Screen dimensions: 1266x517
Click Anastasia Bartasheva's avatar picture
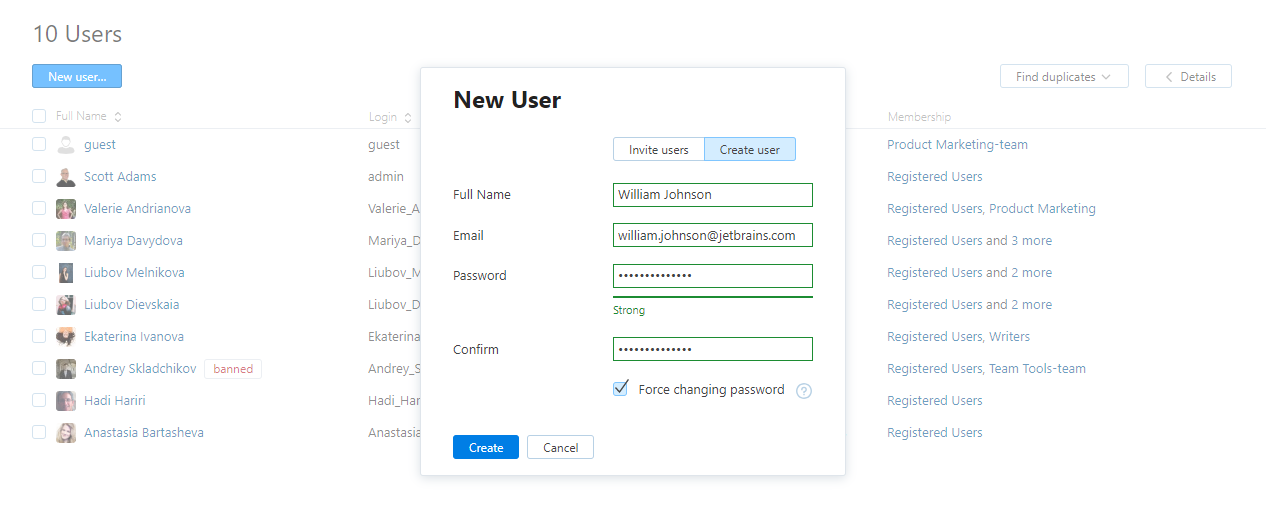[x=66, y=433]
